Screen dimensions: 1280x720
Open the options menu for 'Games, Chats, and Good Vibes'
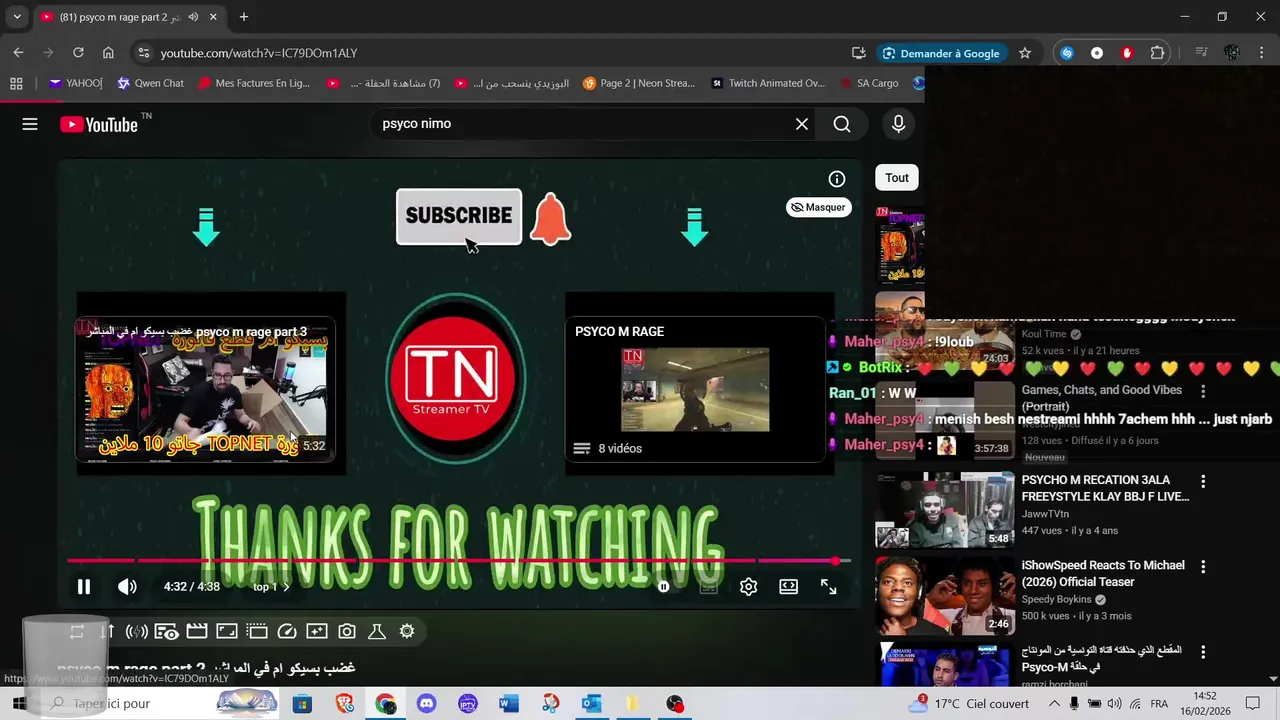click(x=1203, y=391)
